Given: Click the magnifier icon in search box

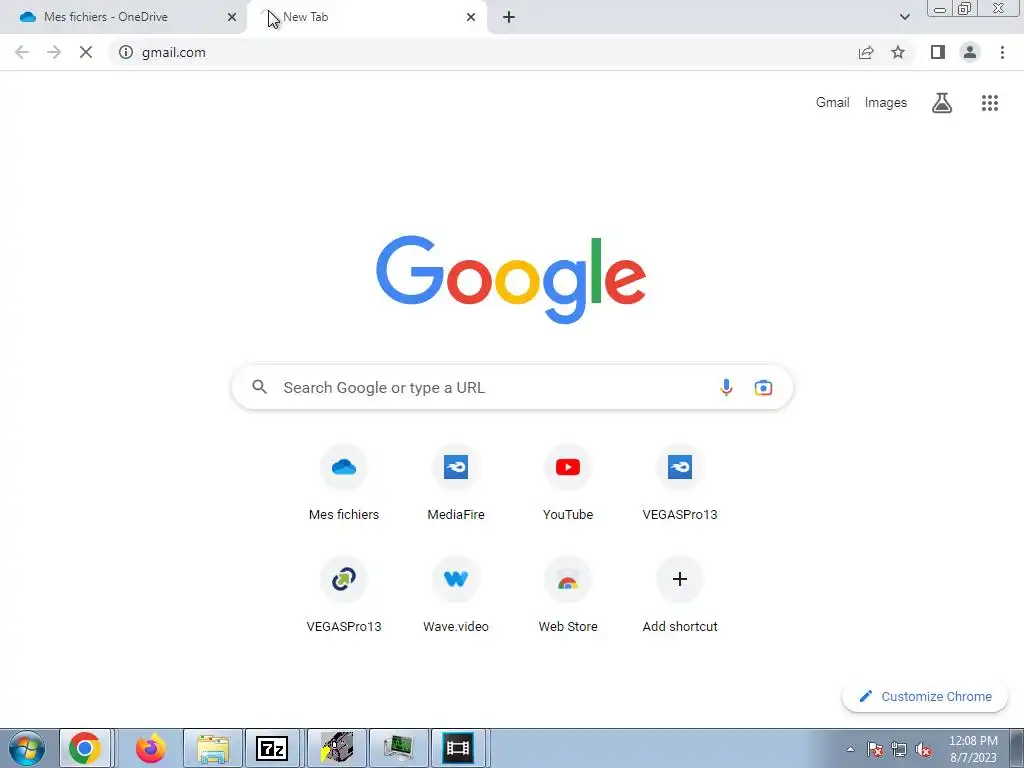Looking at the screenshot, I should 260,387.
